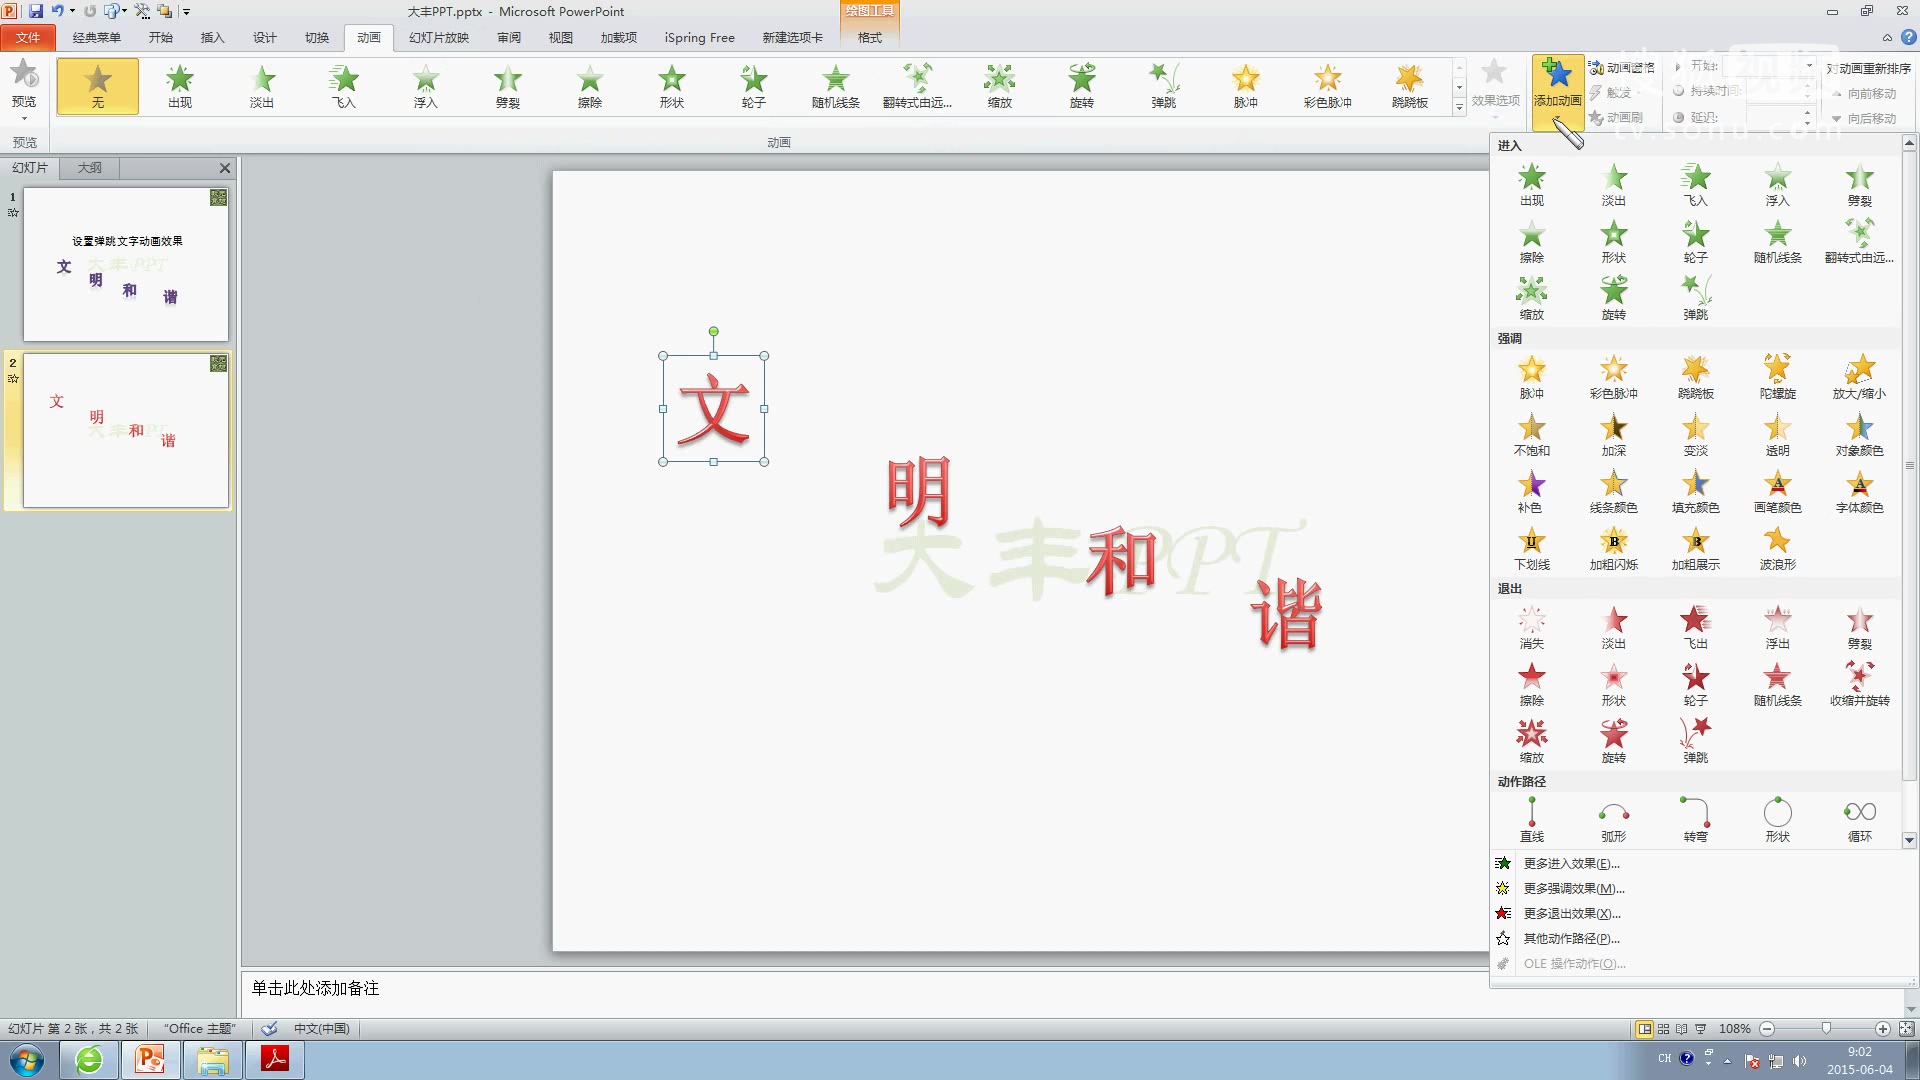Screen dimensions: 1920x1080
Task: Apply the 飞入 (Fly In) animation from ribbon gallery
Action: [344, 86]
